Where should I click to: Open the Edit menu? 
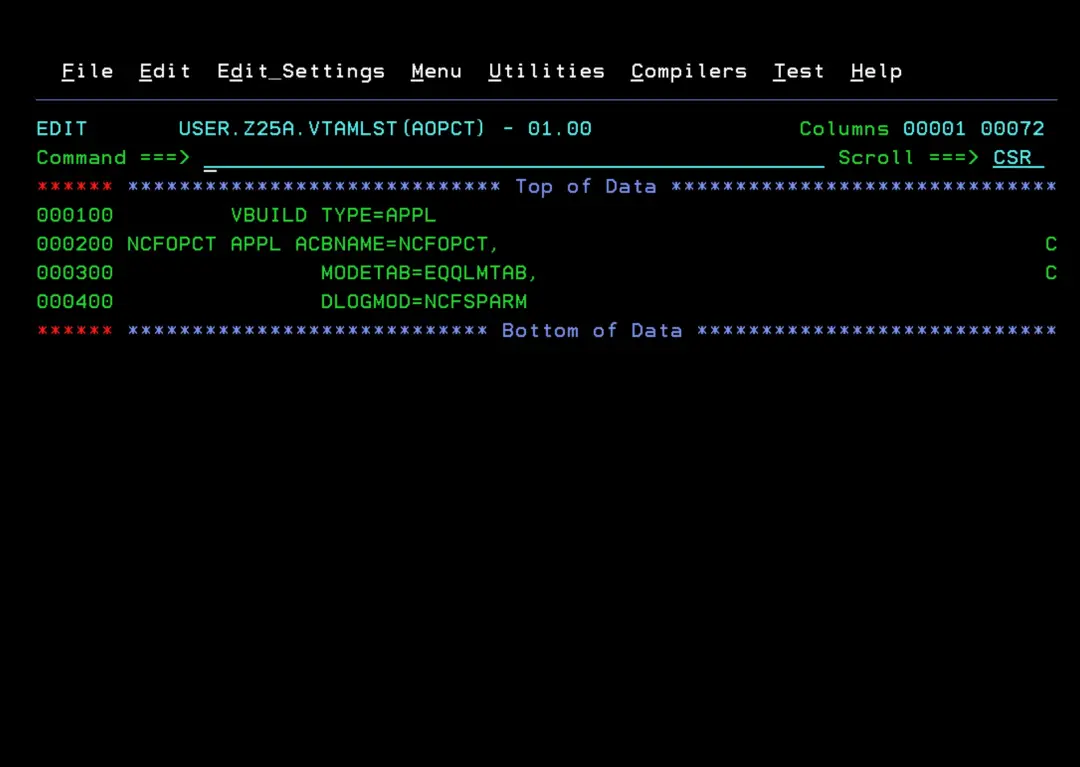(x=165, y=72)
